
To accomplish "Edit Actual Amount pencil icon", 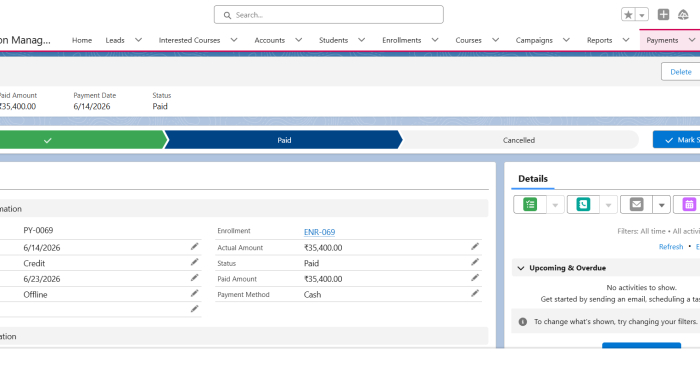I will [475, 246].
